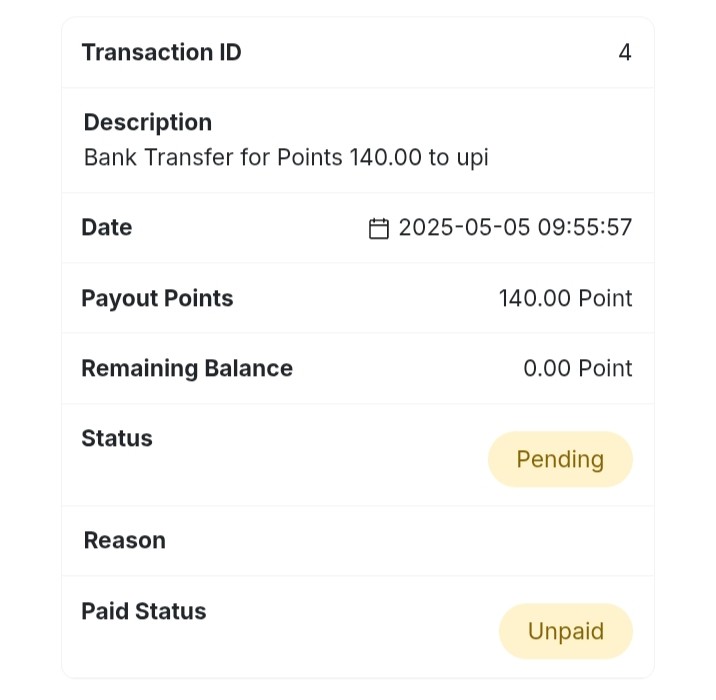
Task: Click the Description heading
Action: point(148,122)
